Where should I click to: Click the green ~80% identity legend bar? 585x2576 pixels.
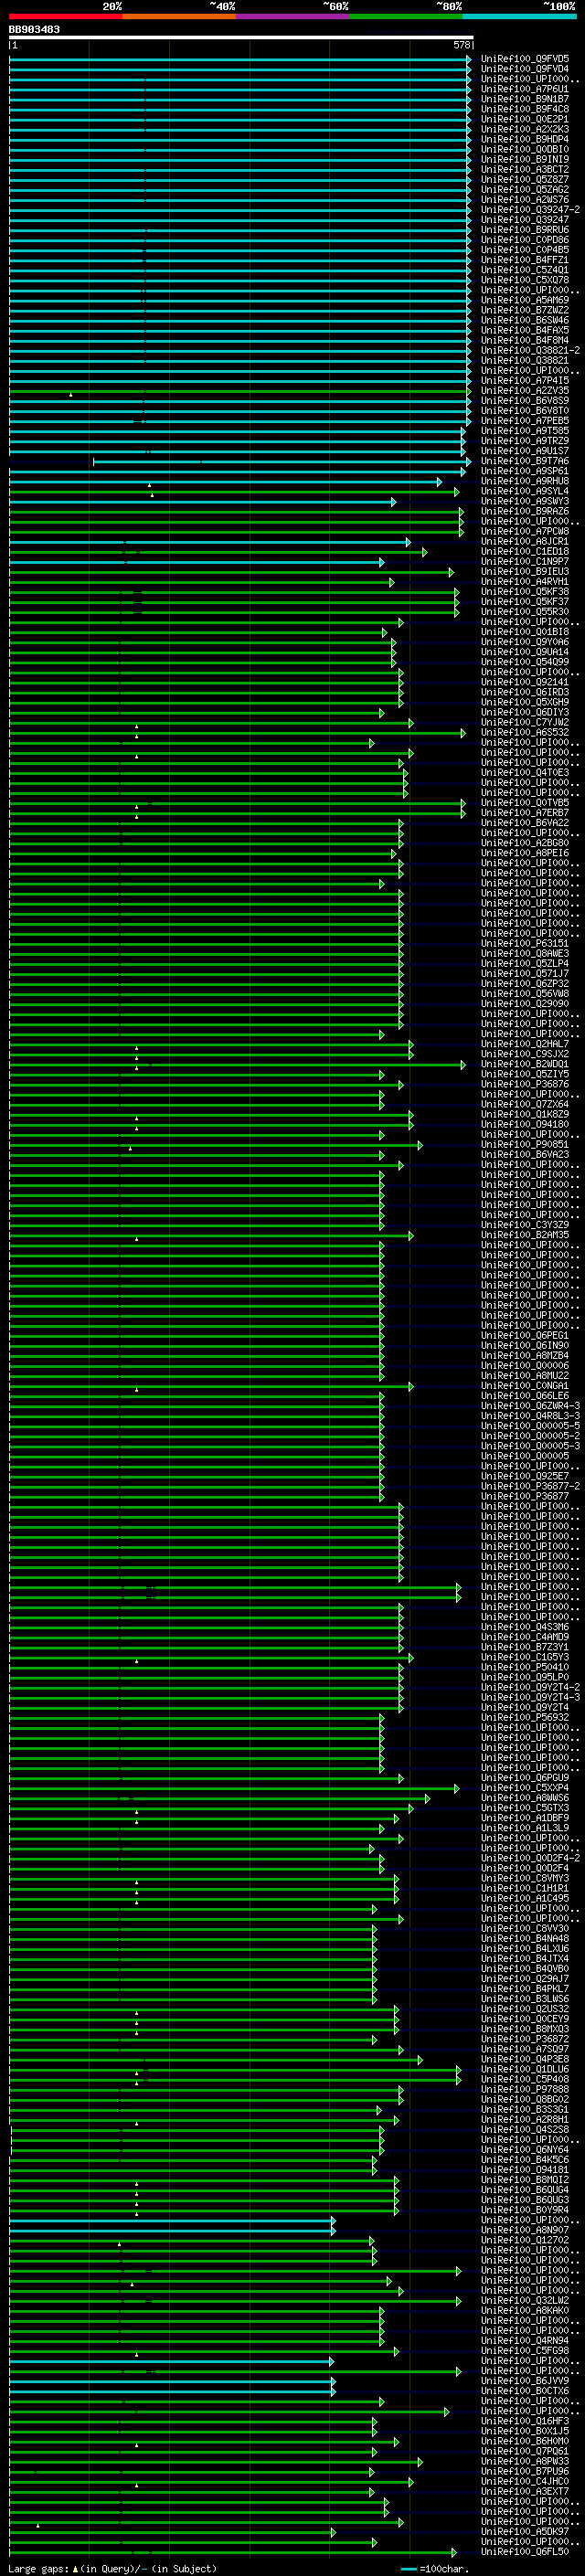(406, 16)
